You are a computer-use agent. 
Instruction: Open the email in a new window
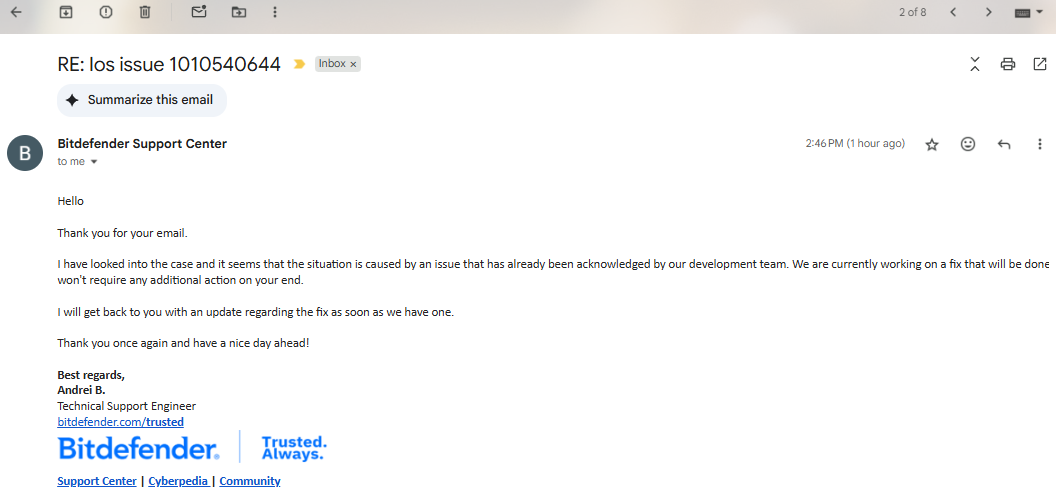click(1040, 64)
